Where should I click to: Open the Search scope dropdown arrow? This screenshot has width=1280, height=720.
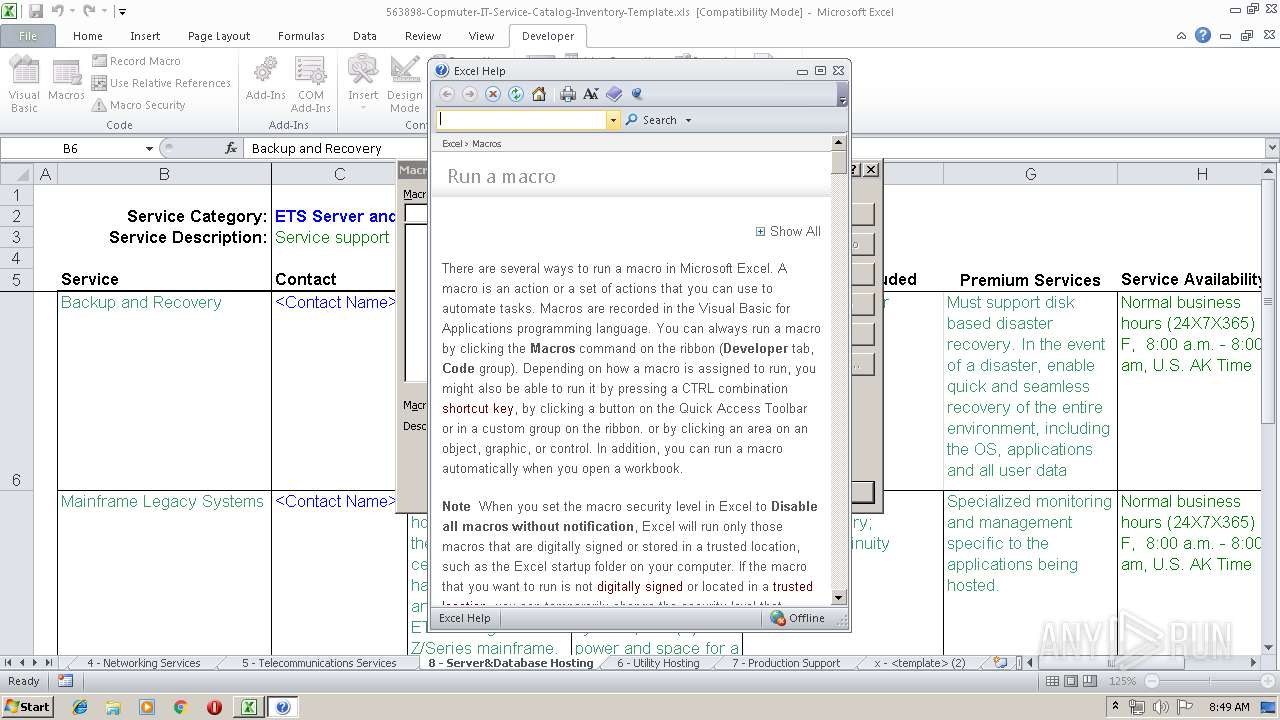[688, 120]
